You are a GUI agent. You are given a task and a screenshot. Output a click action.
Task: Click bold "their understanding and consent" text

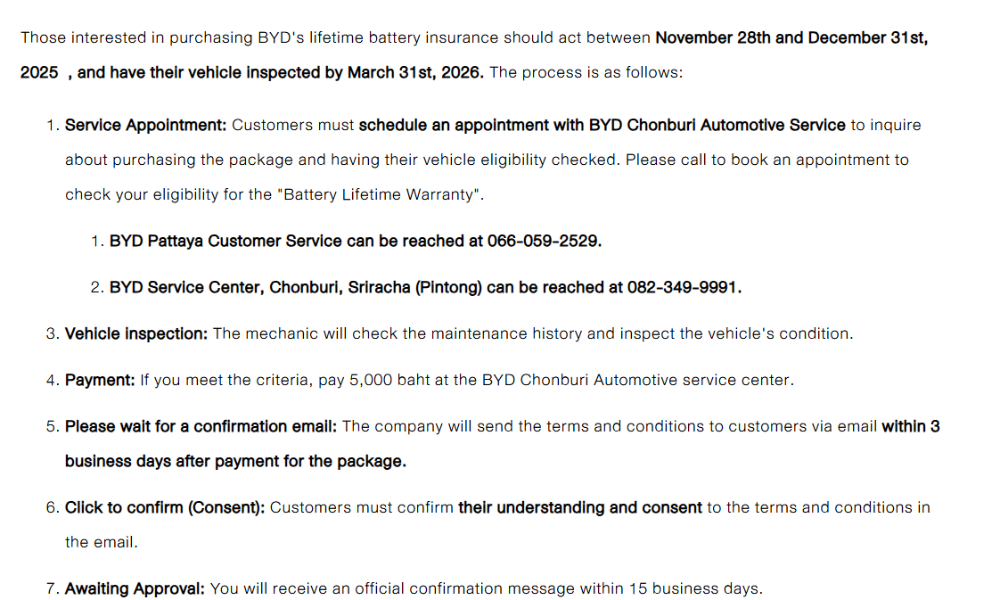(x=580, y=507)
